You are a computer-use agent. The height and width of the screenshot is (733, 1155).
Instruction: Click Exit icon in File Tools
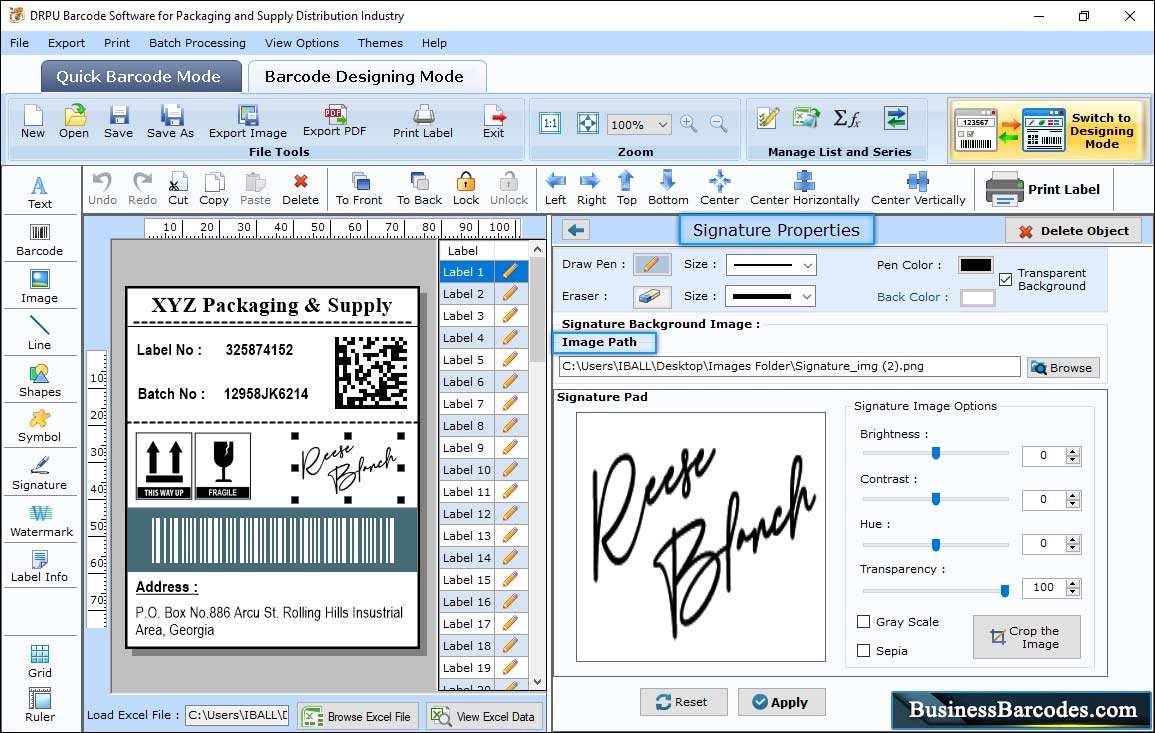click(x=494, y=122)
